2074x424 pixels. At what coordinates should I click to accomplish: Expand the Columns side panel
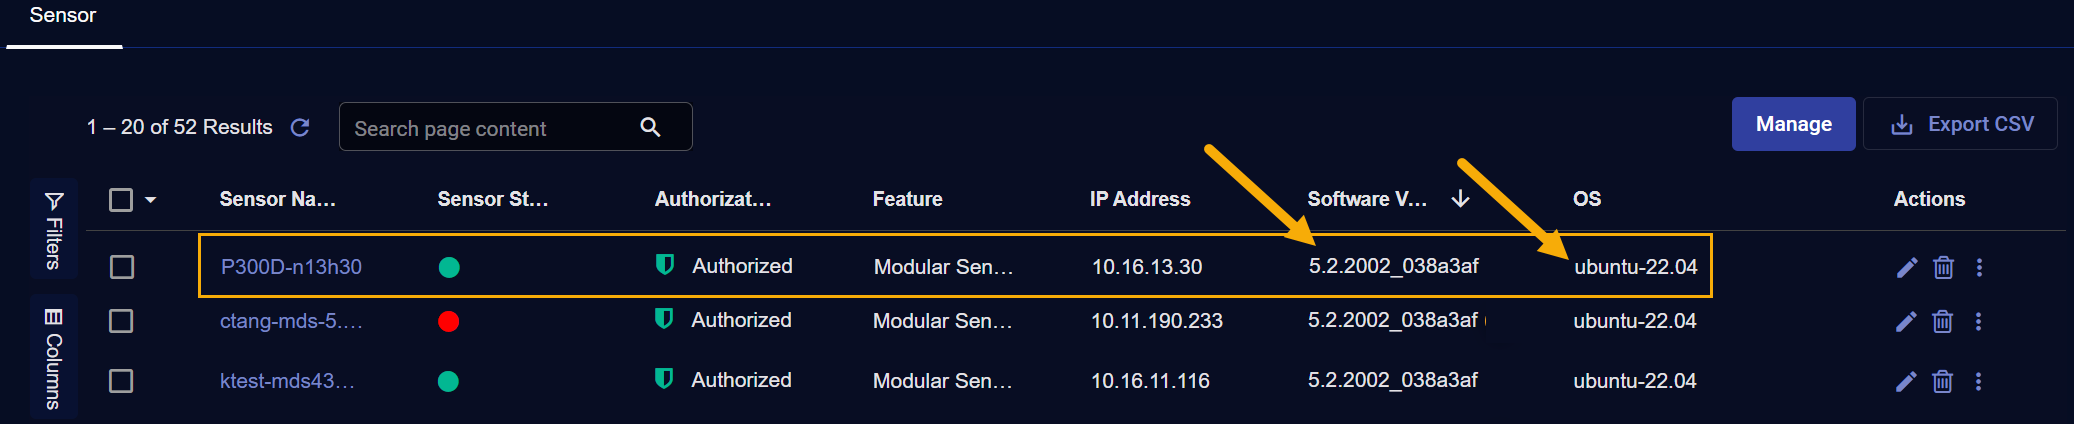54,358
